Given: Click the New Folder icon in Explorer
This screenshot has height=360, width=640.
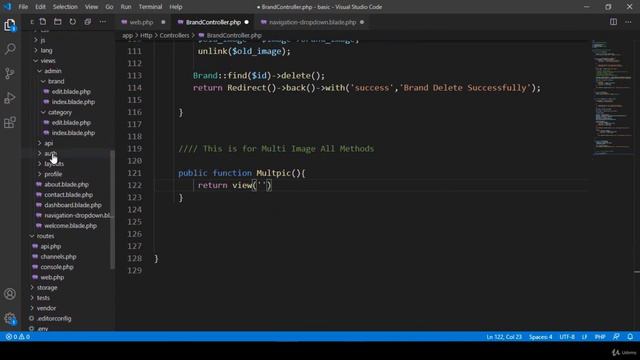Looking at the screenshot, I should click(x=58, y=22).
